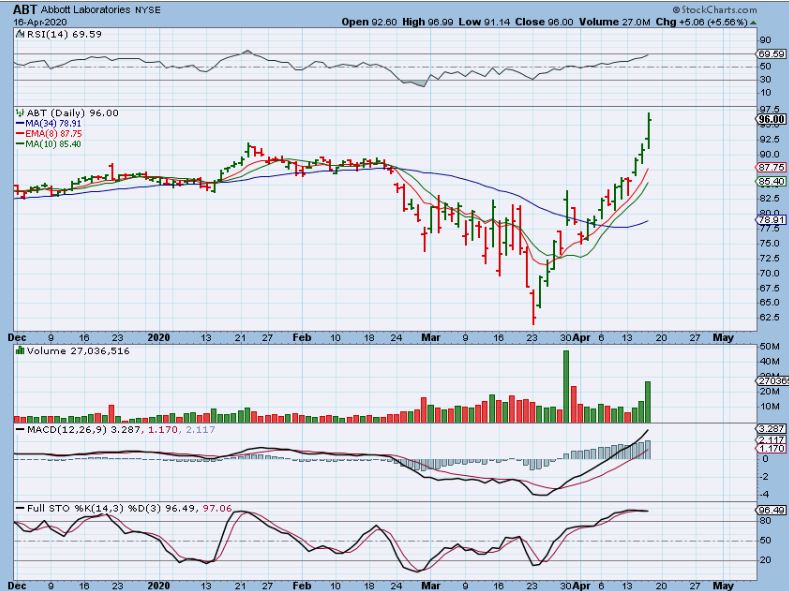Click the tallest green volume bar
The image size is (789, 591).
566,385
